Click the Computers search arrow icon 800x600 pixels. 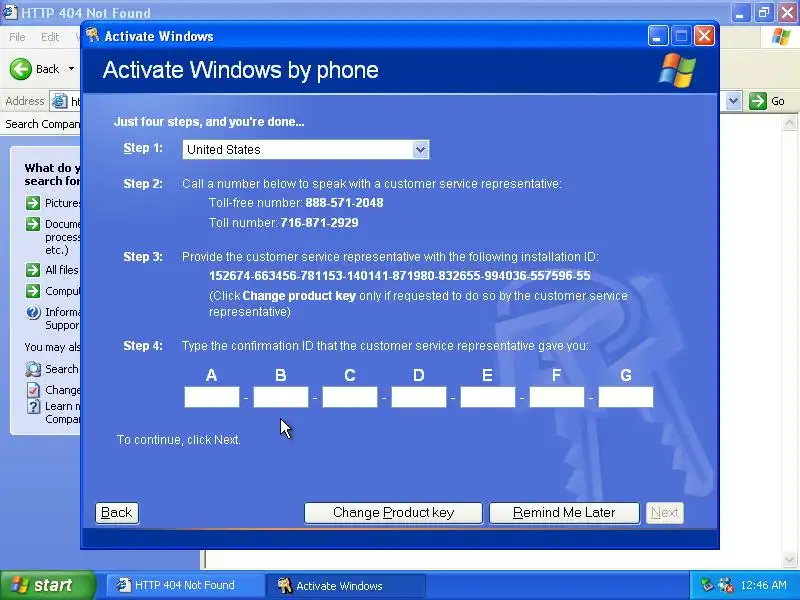point(33,291)
